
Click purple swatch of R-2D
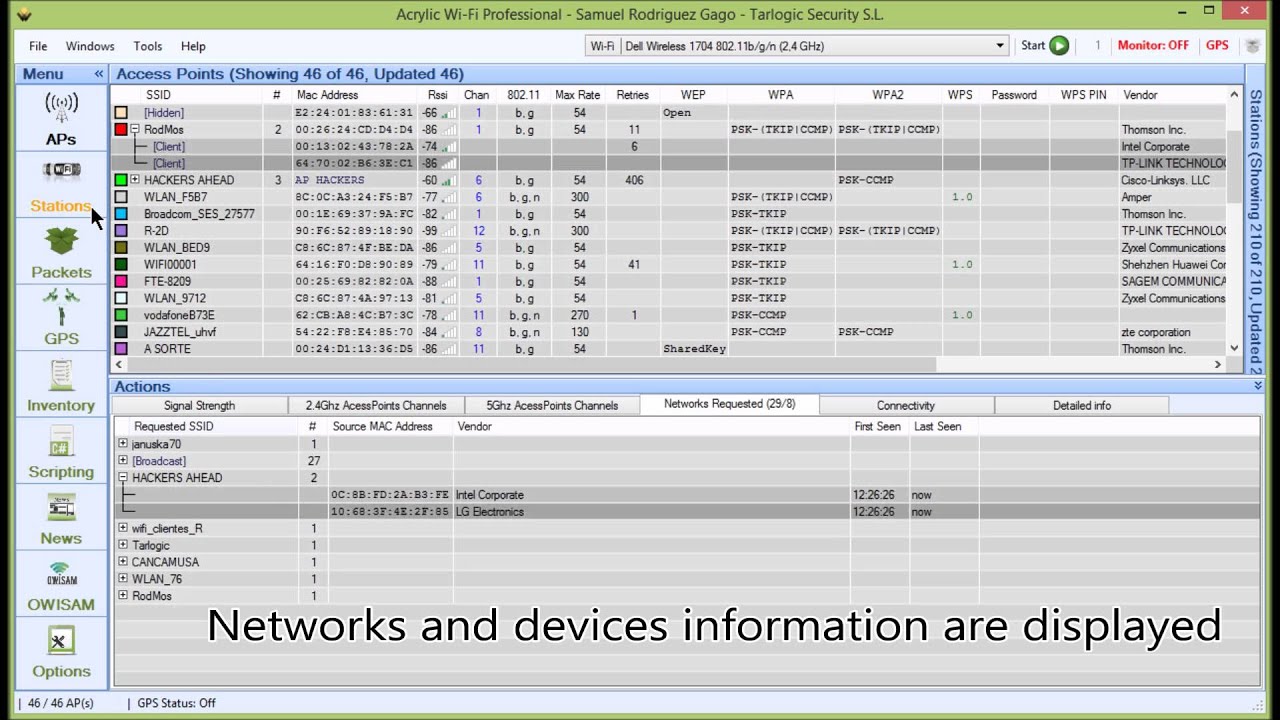click(121, 231)
